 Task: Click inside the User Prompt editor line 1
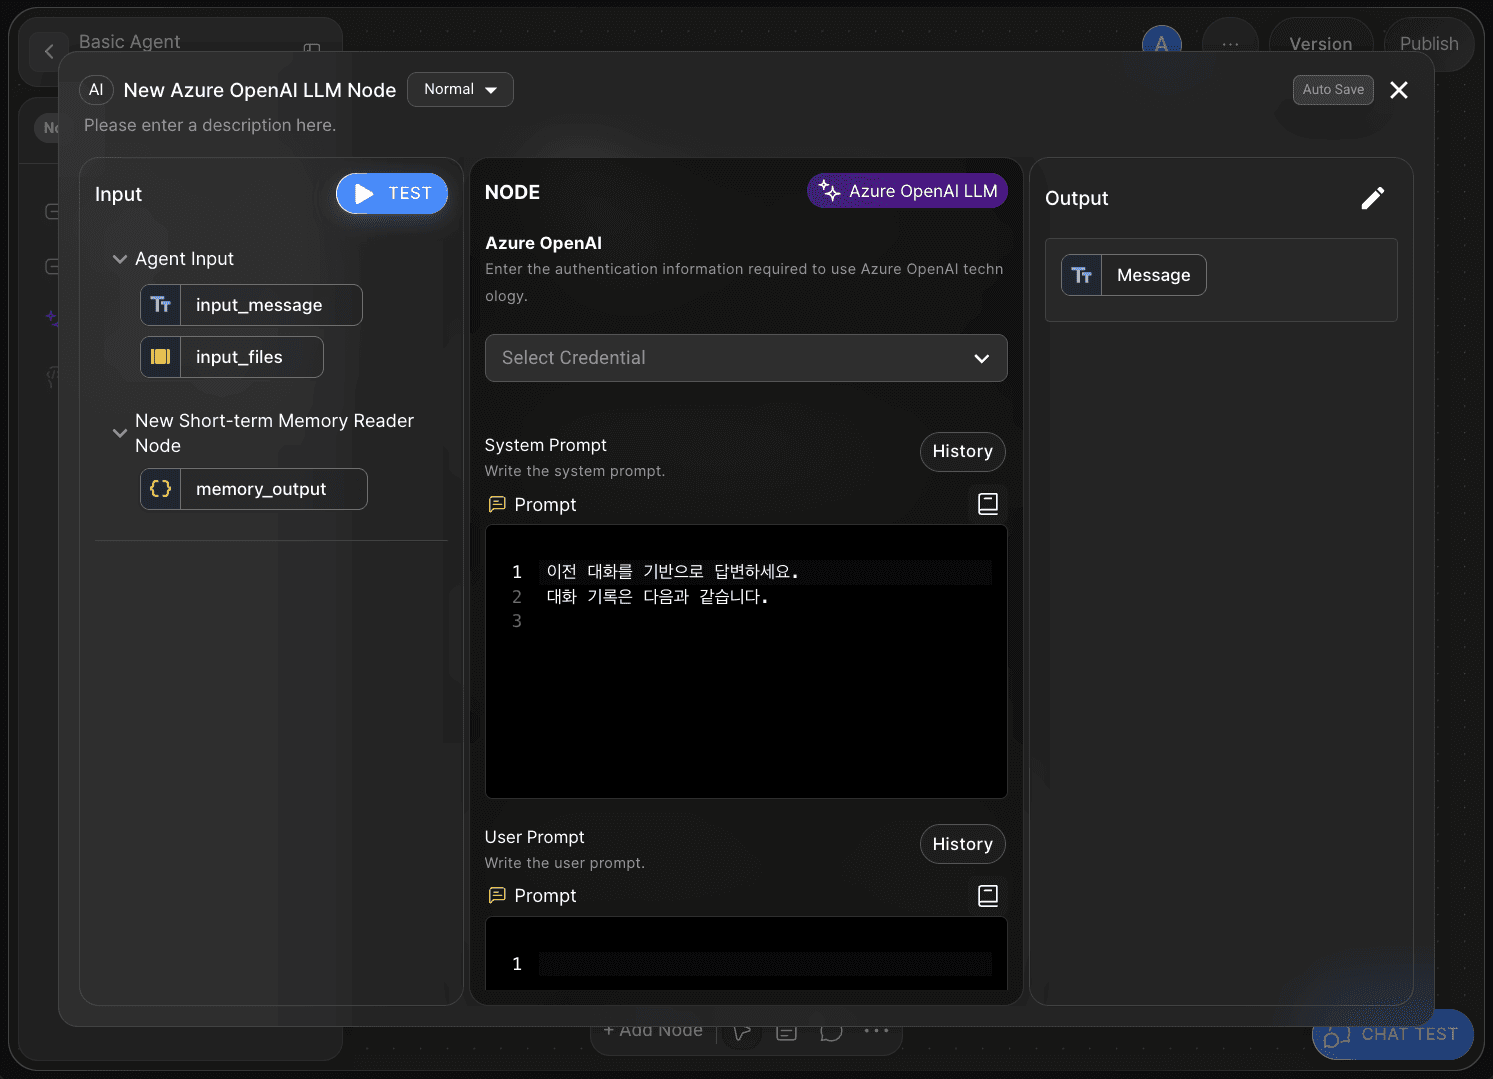coord(765,964)
